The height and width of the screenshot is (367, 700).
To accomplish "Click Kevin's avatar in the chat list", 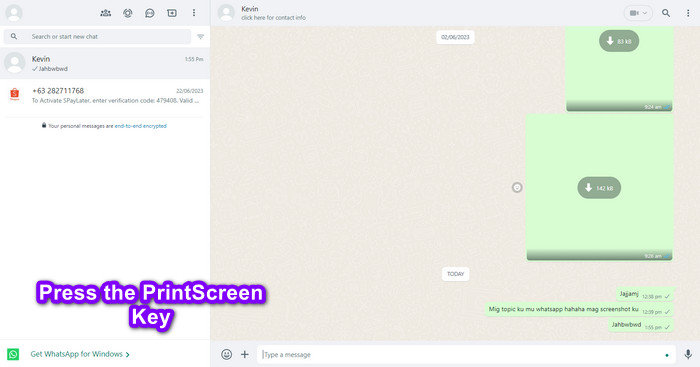I will coord(14,63).
